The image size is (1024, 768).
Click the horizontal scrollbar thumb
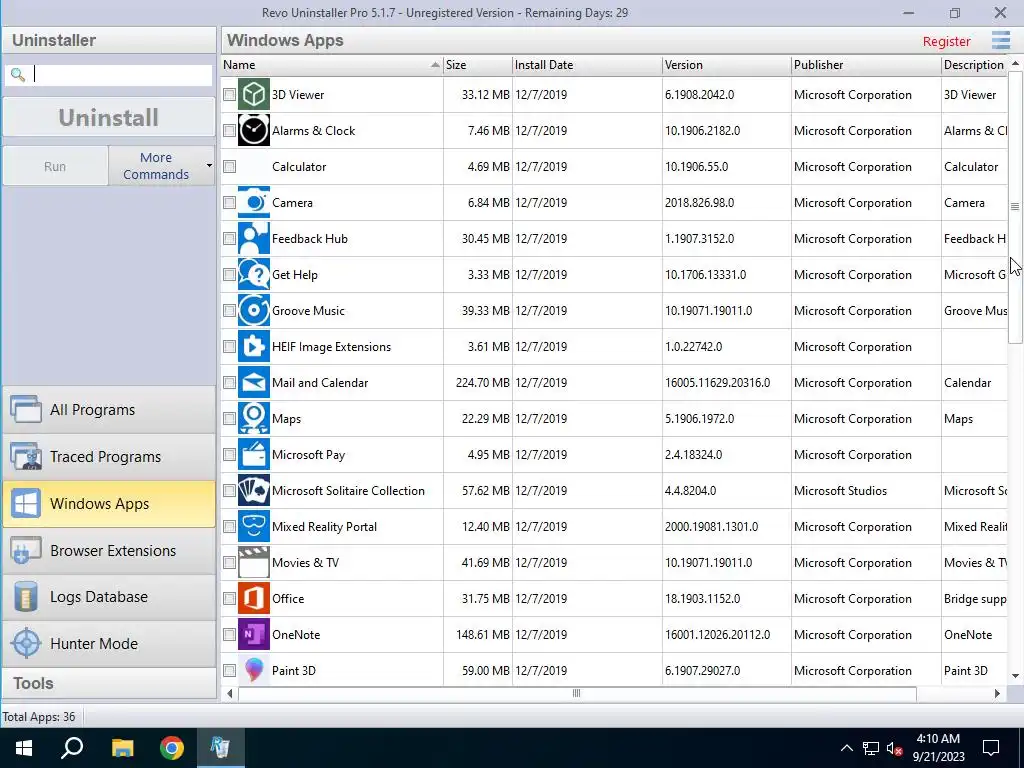577,693
